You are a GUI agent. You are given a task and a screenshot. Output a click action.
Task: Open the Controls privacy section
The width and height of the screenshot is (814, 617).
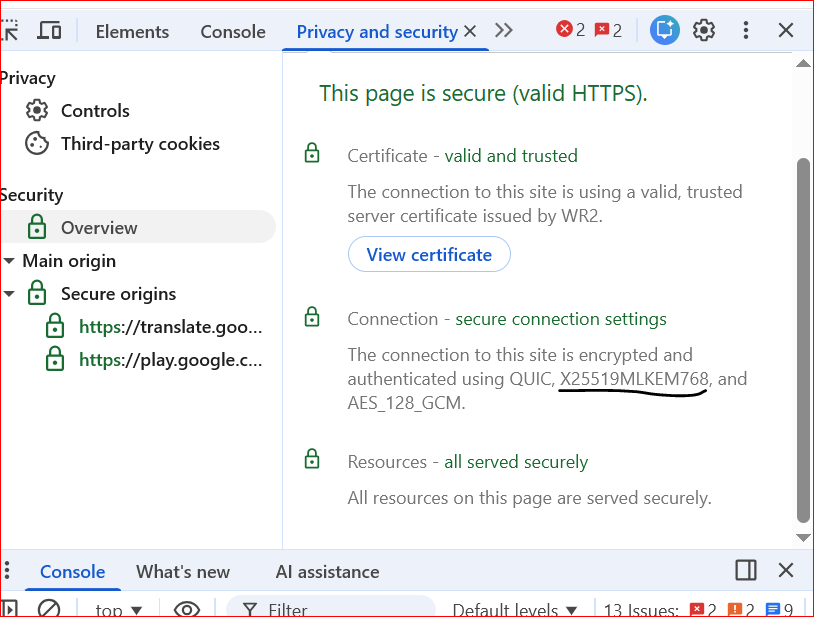point(95,111)
